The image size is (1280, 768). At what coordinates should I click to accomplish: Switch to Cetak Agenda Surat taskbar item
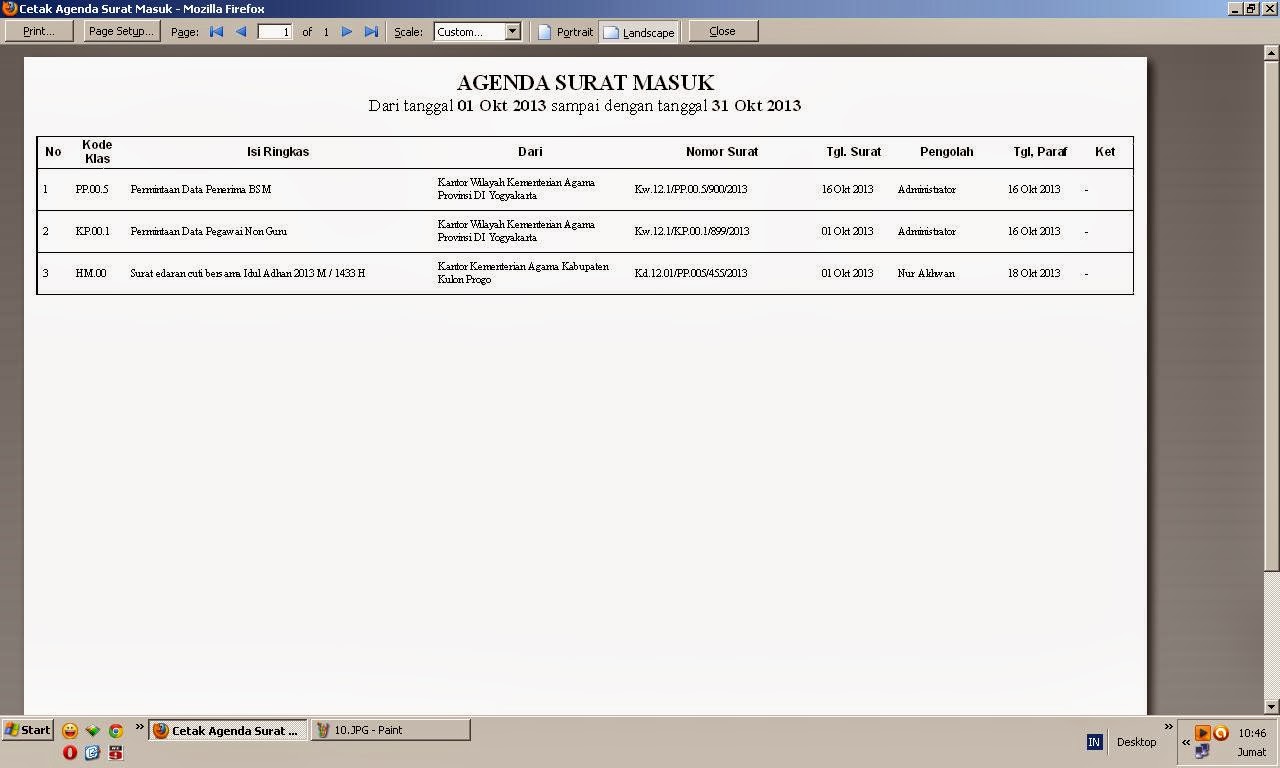[x=228, y=731]
